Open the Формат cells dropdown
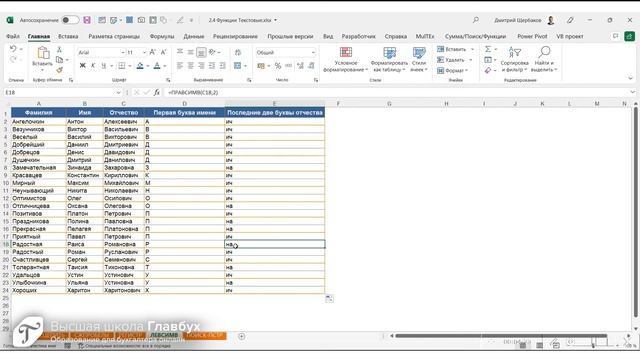Image resolution: width=640 pixels, height=360 pixels. [x=453, y=71]
